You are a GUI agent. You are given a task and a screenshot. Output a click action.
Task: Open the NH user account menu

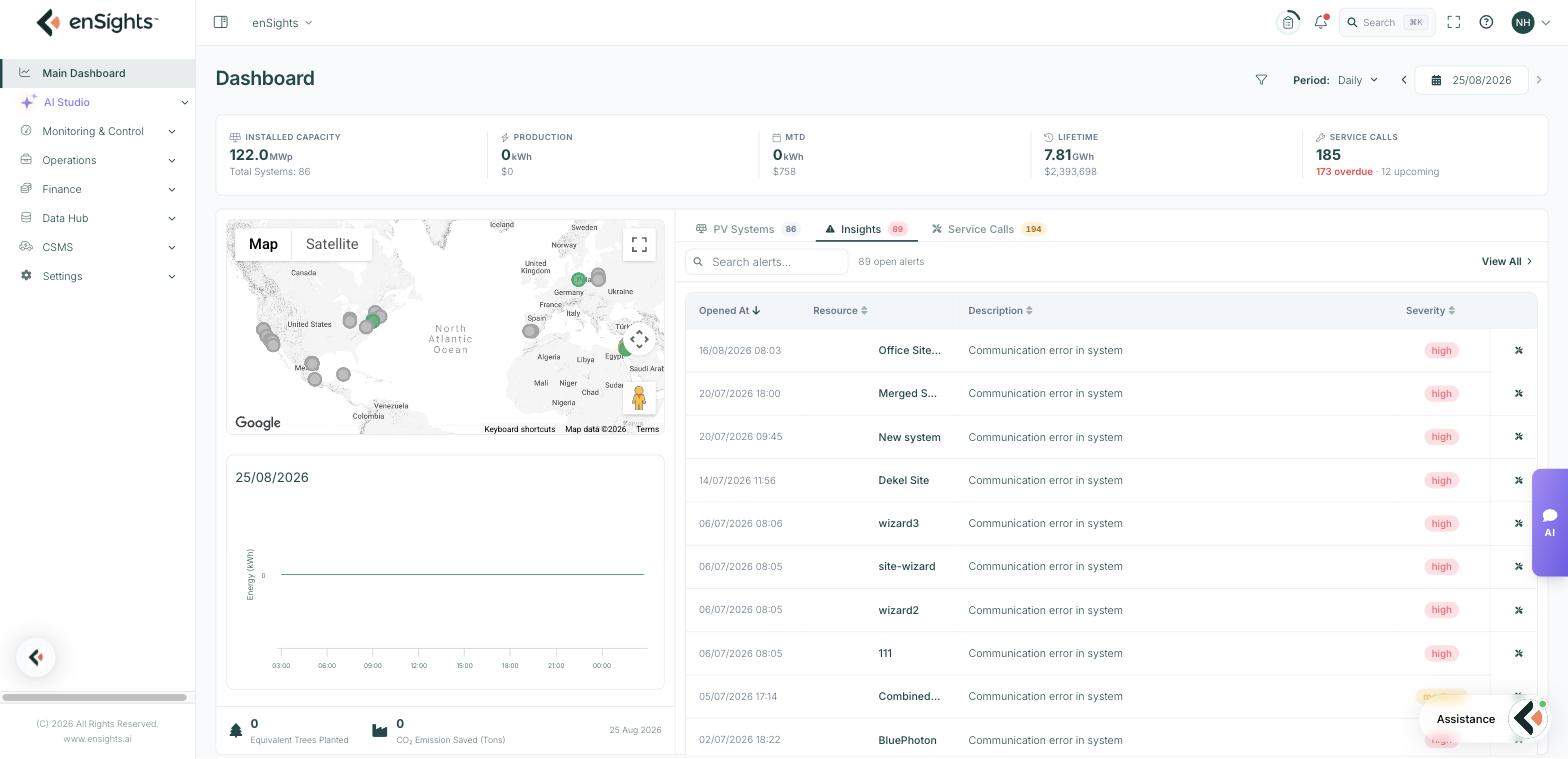[1531, 22]
